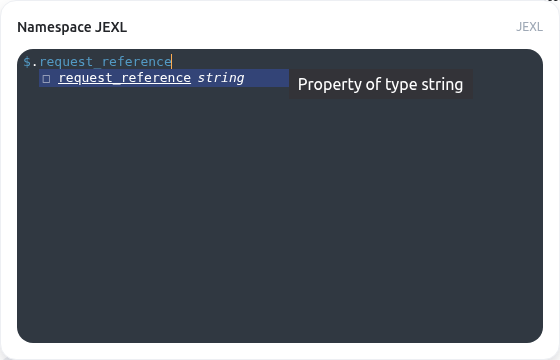560x360 pixels.
Task: Click the italic "string" type in suggestion
Action: [x=221, y=78]
